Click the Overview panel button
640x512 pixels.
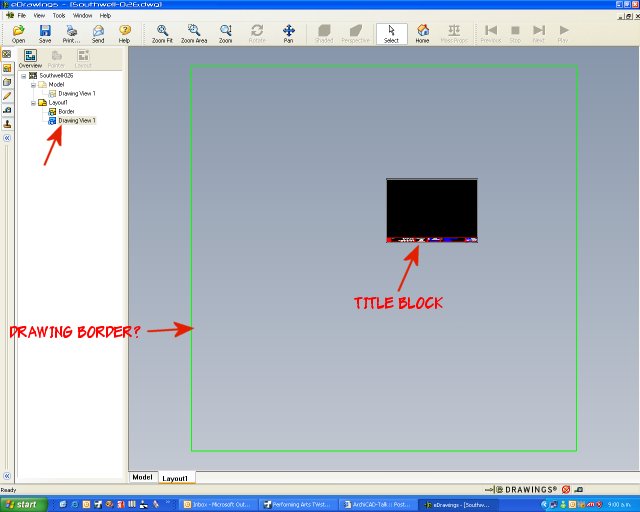(x=30, y=59)
